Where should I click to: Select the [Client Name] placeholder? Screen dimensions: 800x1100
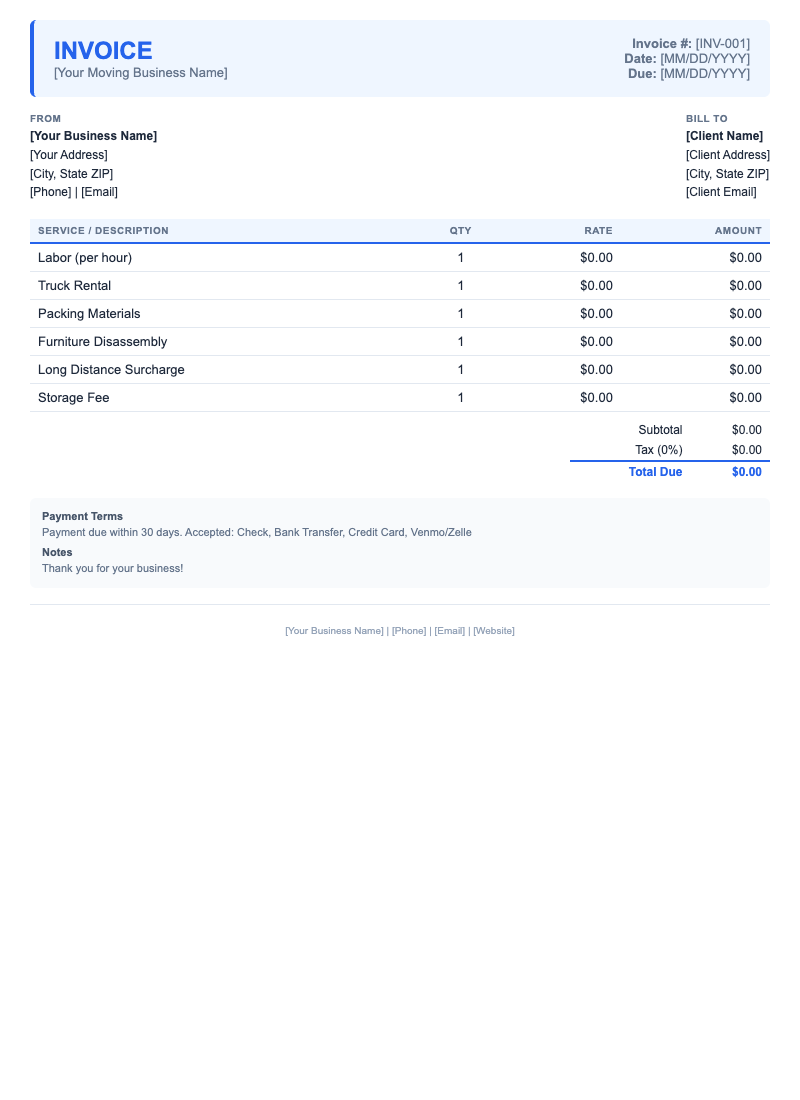pos(724,136)
